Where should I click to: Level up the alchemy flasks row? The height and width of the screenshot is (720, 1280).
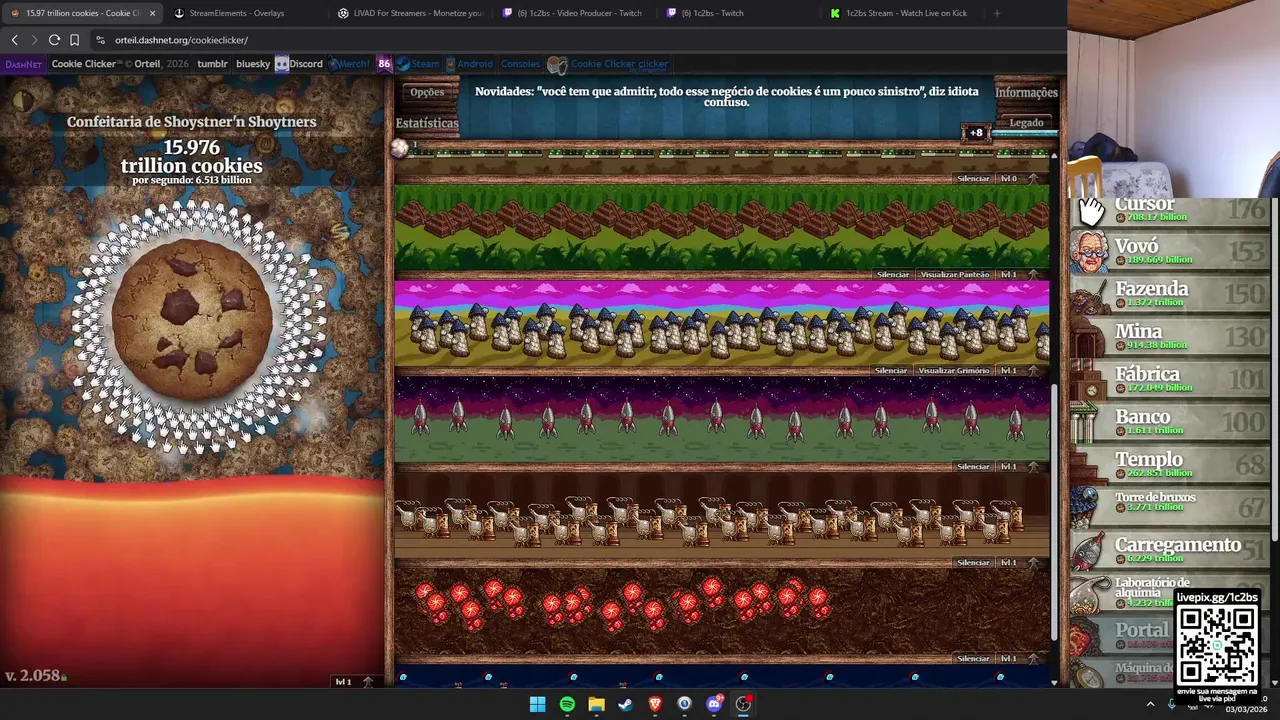pyautogui.click(x=1020, y=562)
